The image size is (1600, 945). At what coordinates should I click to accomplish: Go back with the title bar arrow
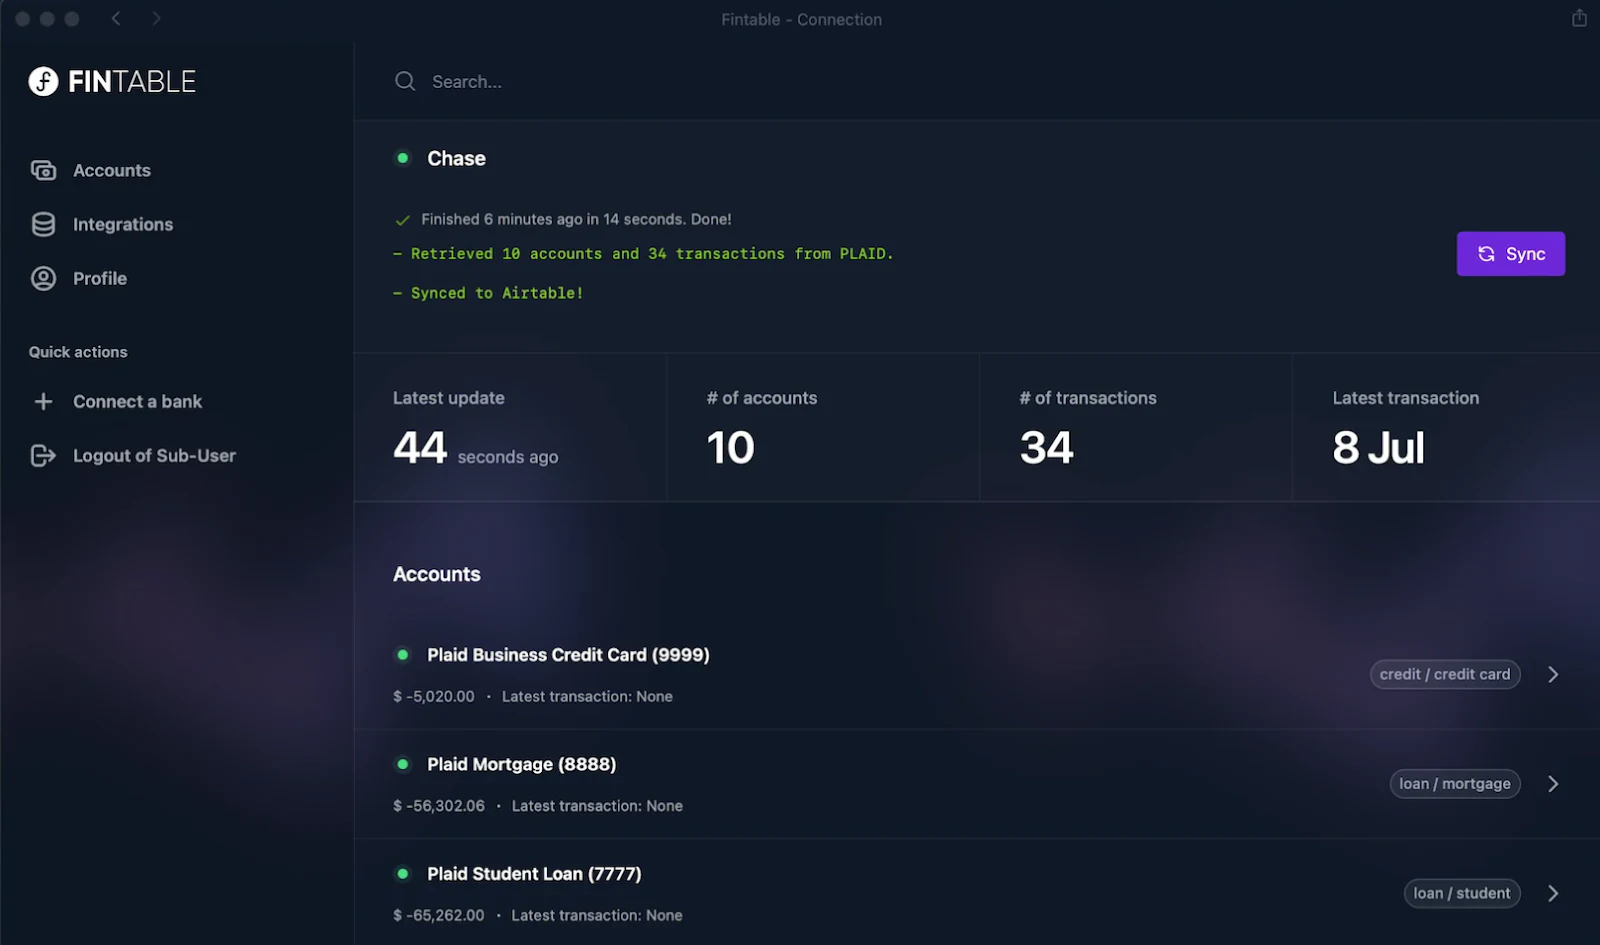[x=116, y=18]
